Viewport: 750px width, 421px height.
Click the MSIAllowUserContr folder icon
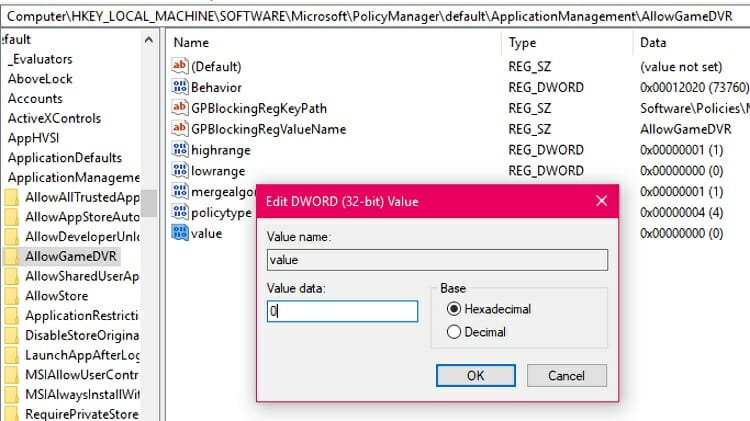(11, 375)
